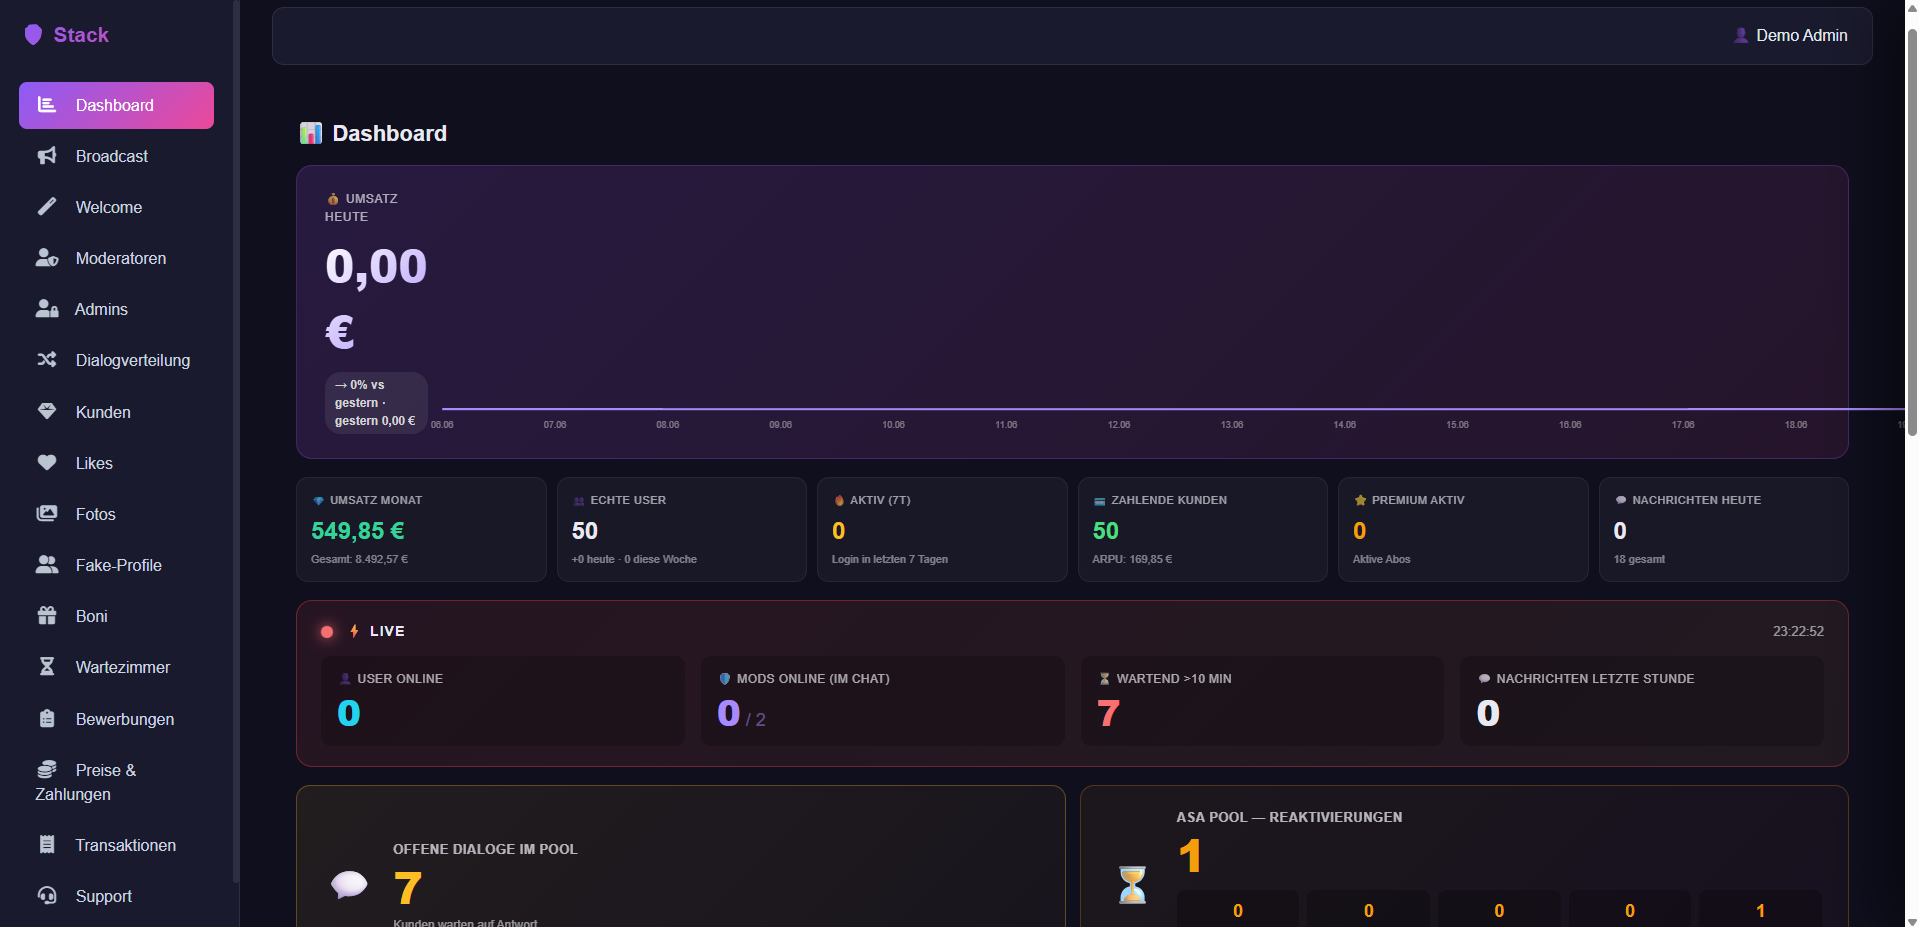
Task: Click the star icon on Premium Aktiv card
Action: tap(1360, 500)
